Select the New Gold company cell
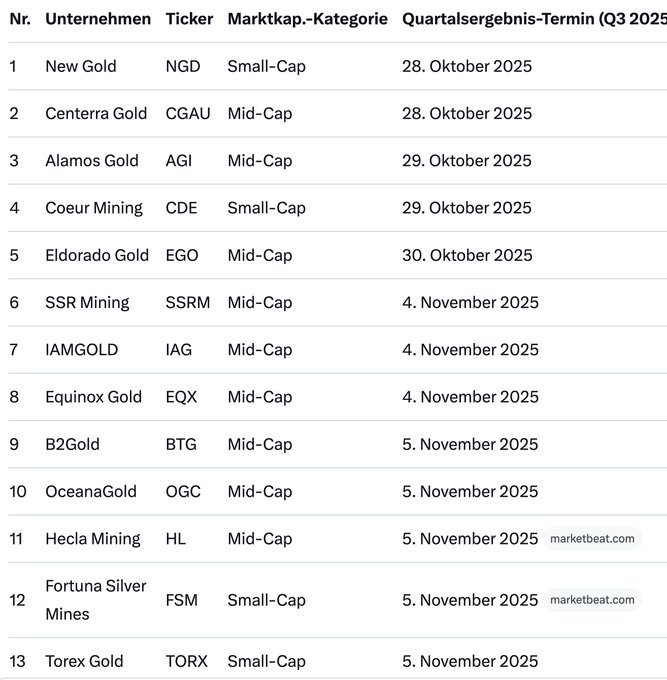 81,66
